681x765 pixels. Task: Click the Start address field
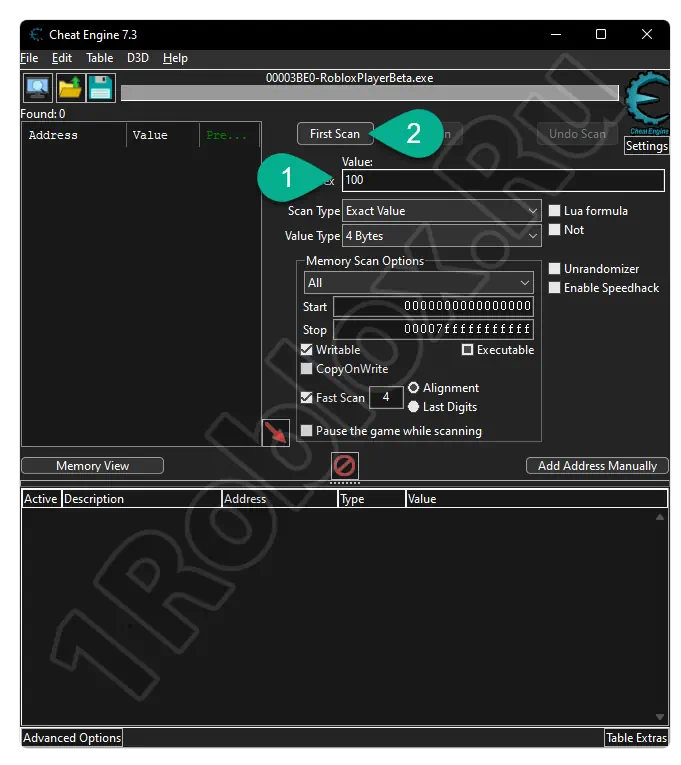pos(433,306)
